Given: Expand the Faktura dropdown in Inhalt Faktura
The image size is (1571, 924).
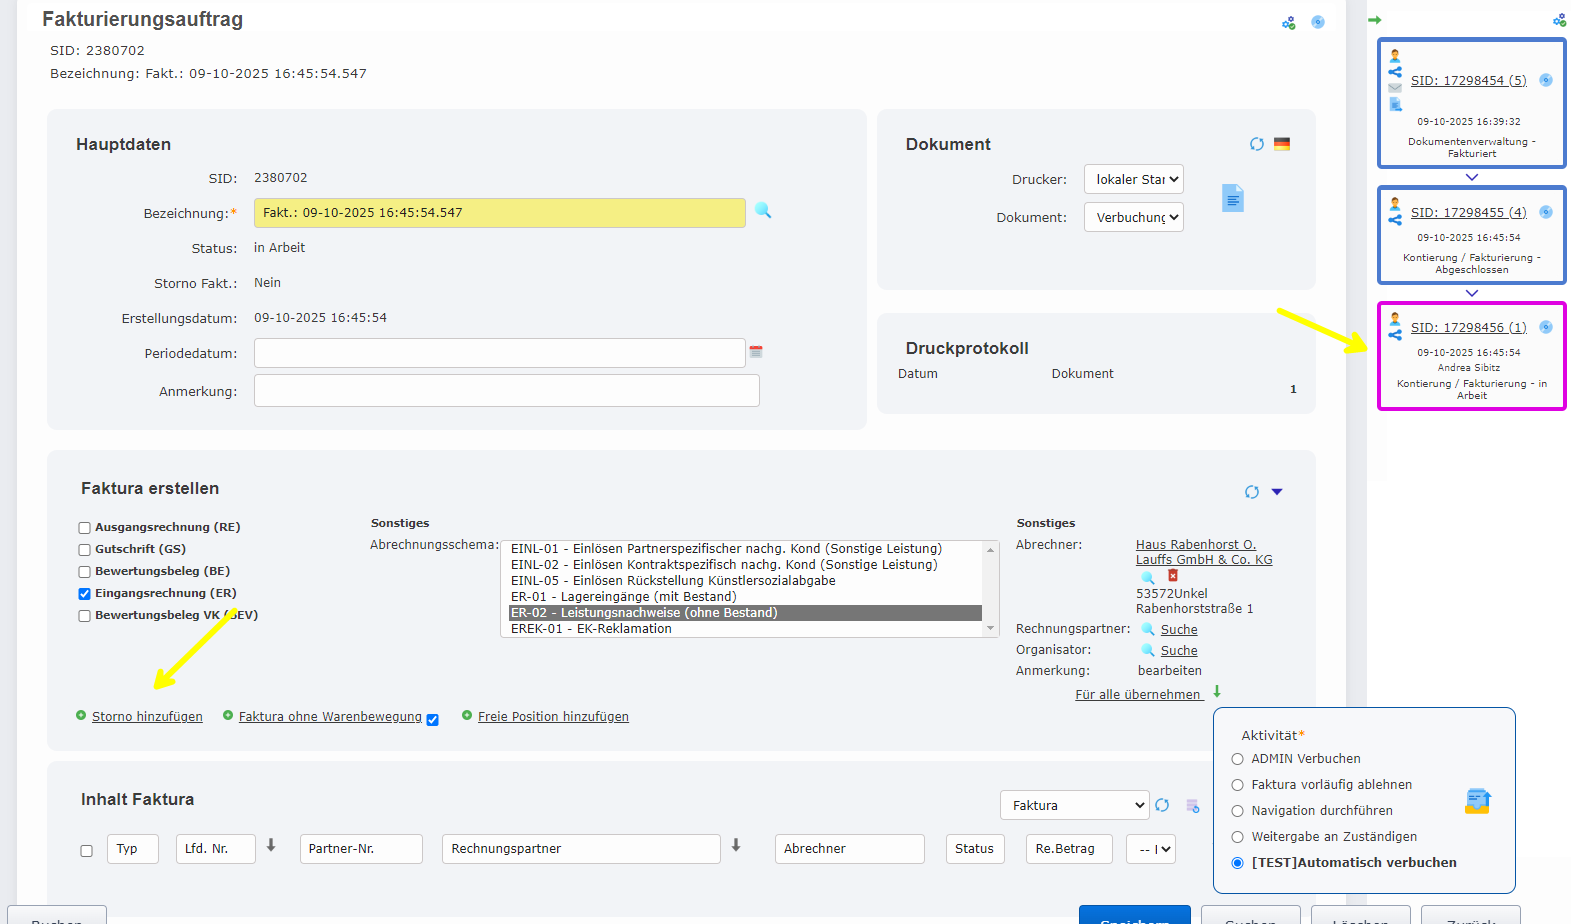Looking at the screenshot, I should click(1074, 805).
